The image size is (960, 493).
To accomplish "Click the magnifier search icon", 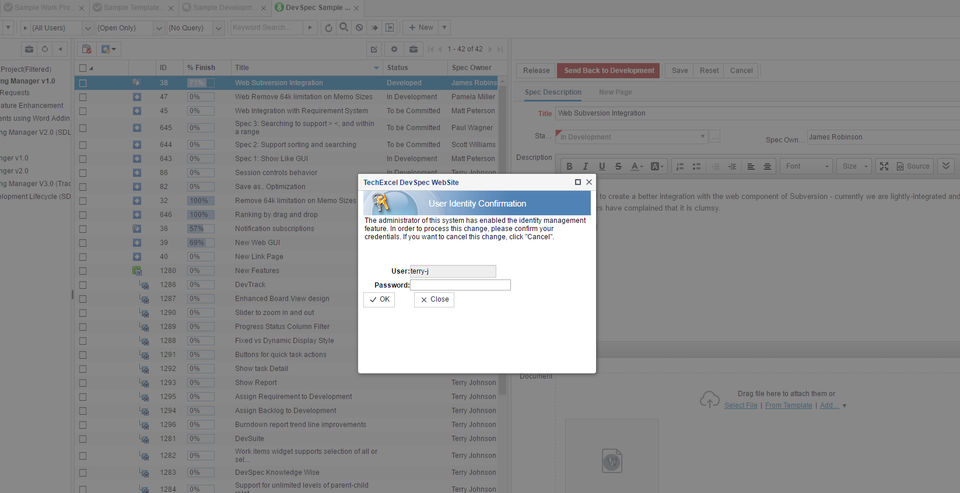I will coord(344,28).
